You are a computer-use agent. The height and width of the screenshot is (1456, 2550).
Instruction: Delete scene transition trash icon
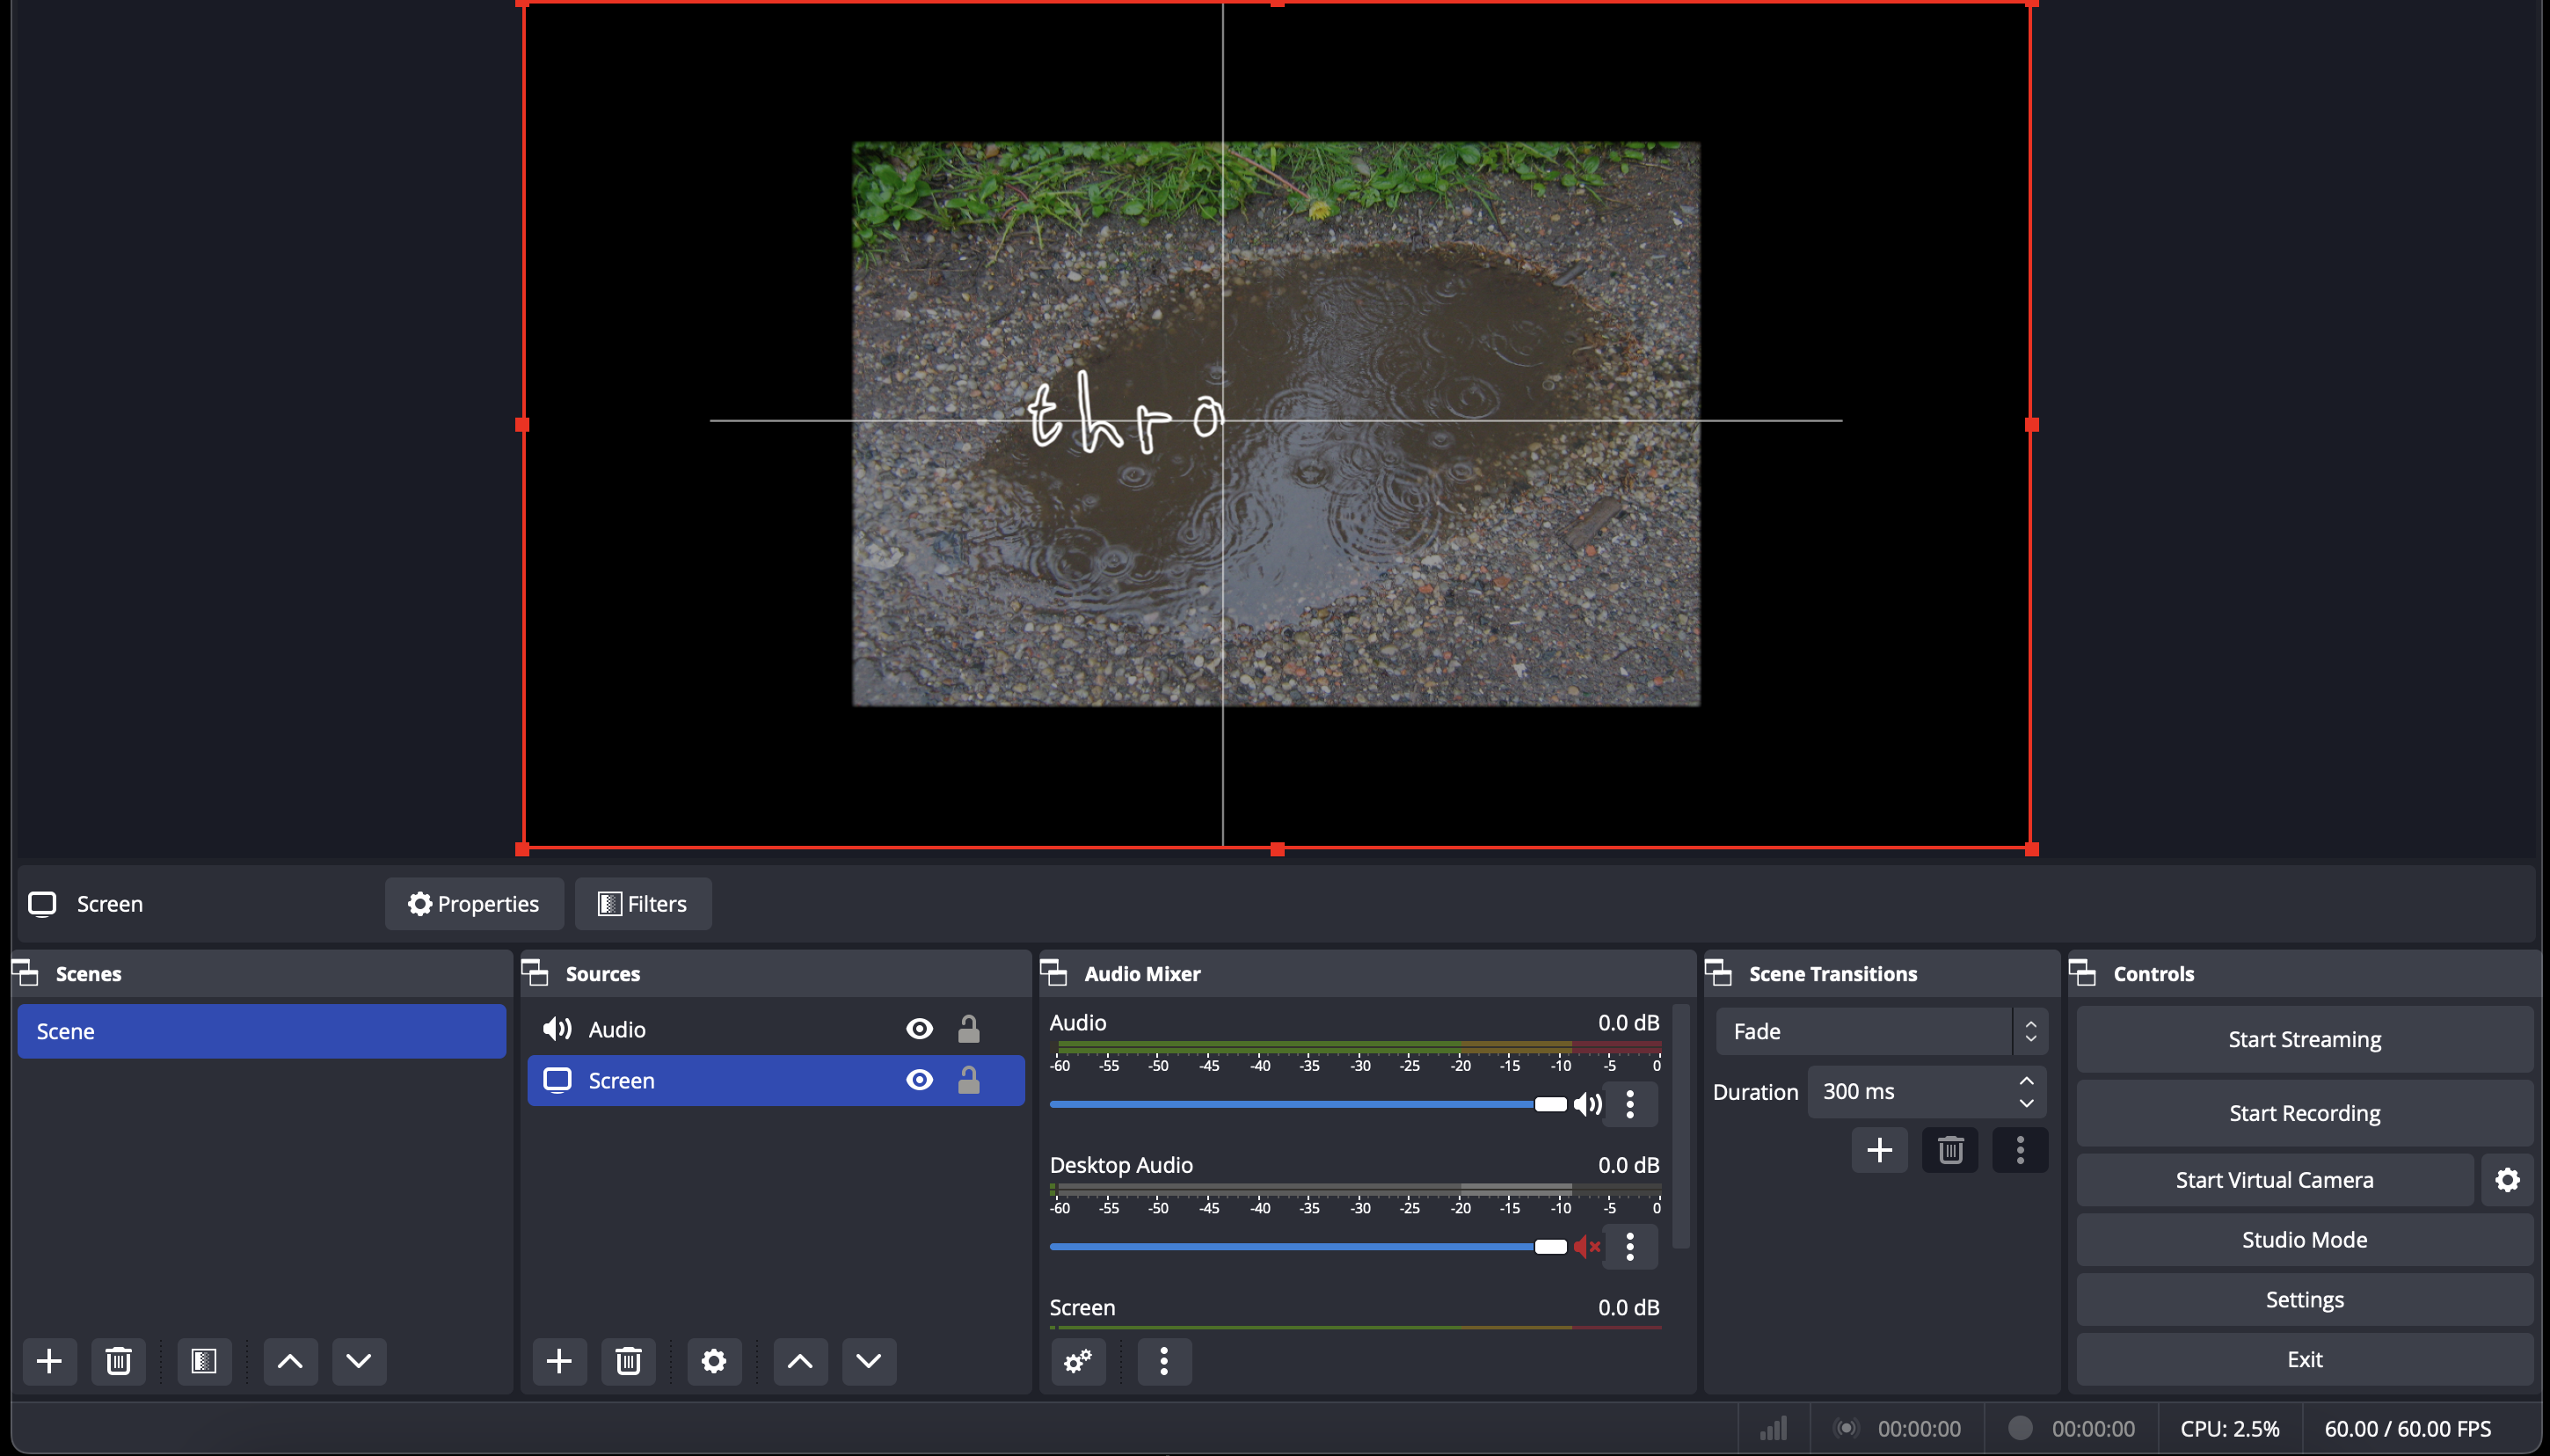pos(1950,1150)
